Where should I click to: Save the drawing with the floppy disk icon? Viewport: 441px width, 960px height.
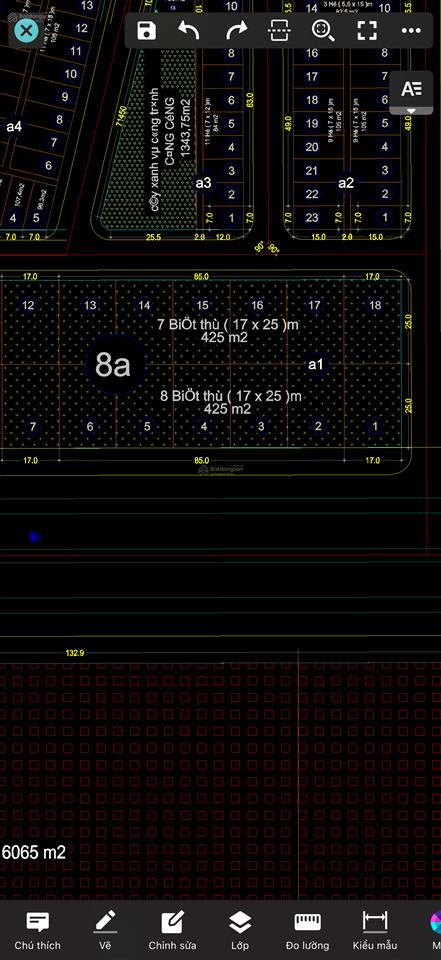tap(146, 30)
